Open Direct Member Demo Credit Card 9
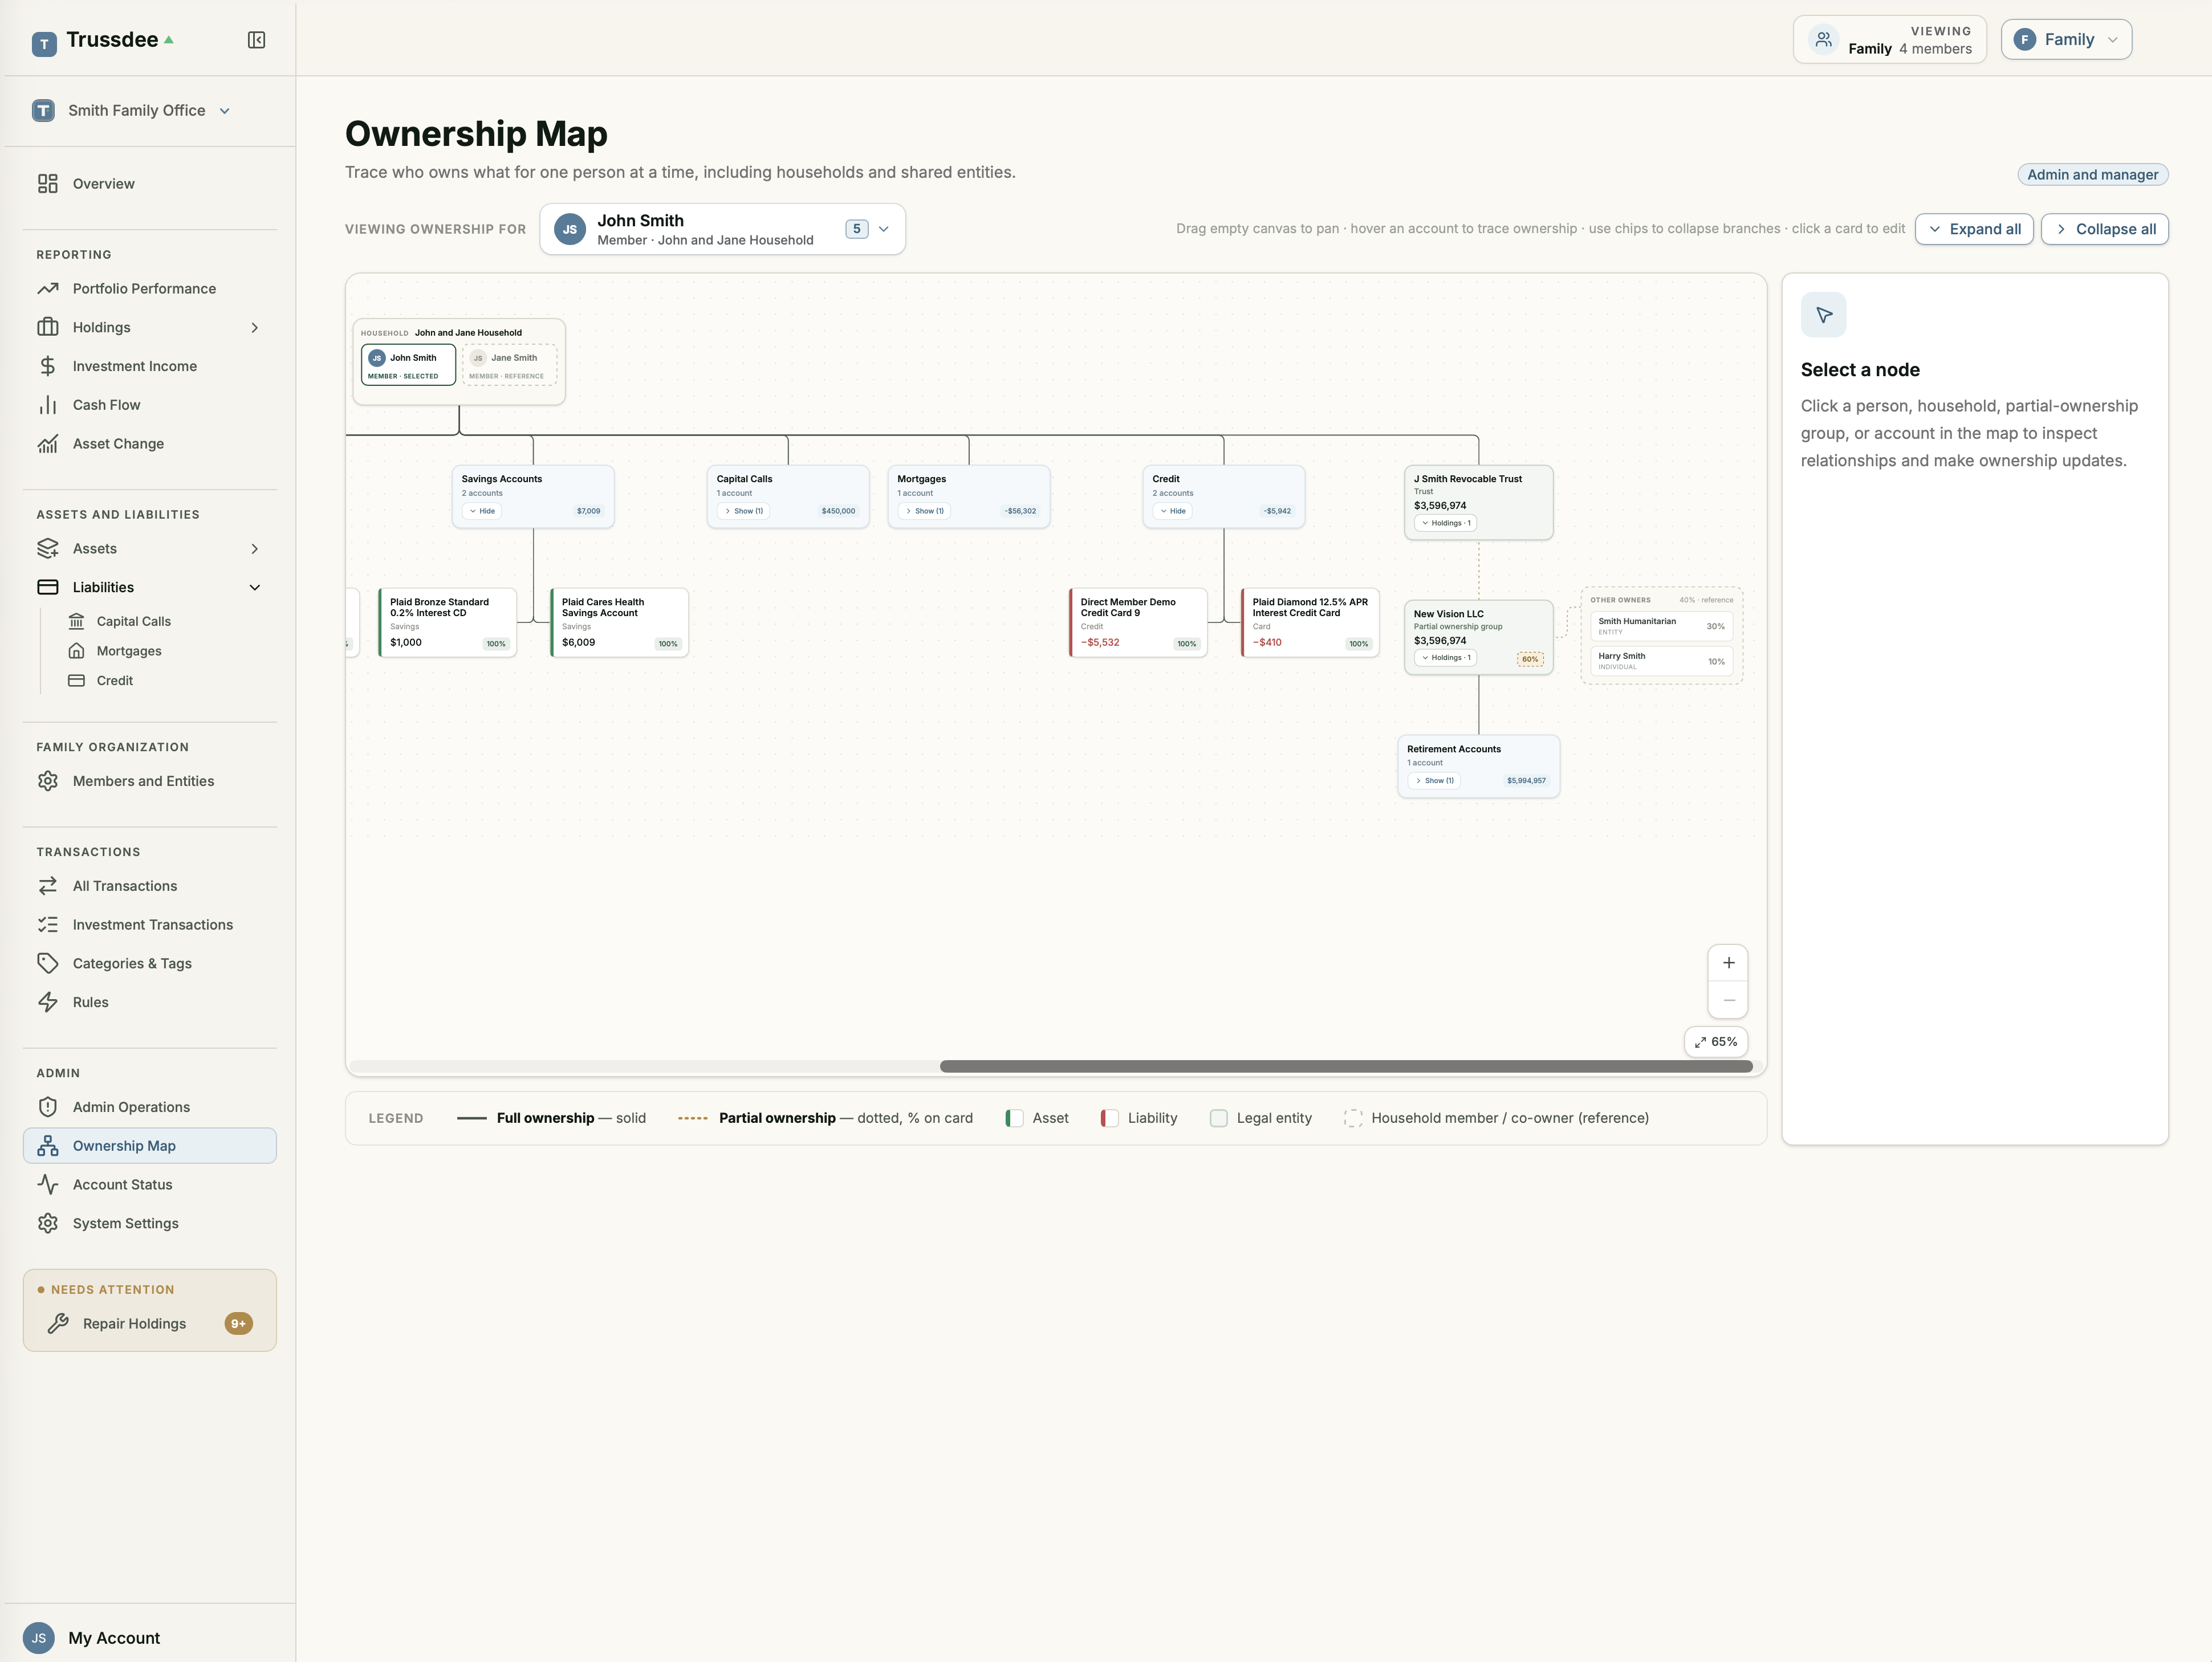This screenshot has height=1662, width=2212. [1138, 623]
